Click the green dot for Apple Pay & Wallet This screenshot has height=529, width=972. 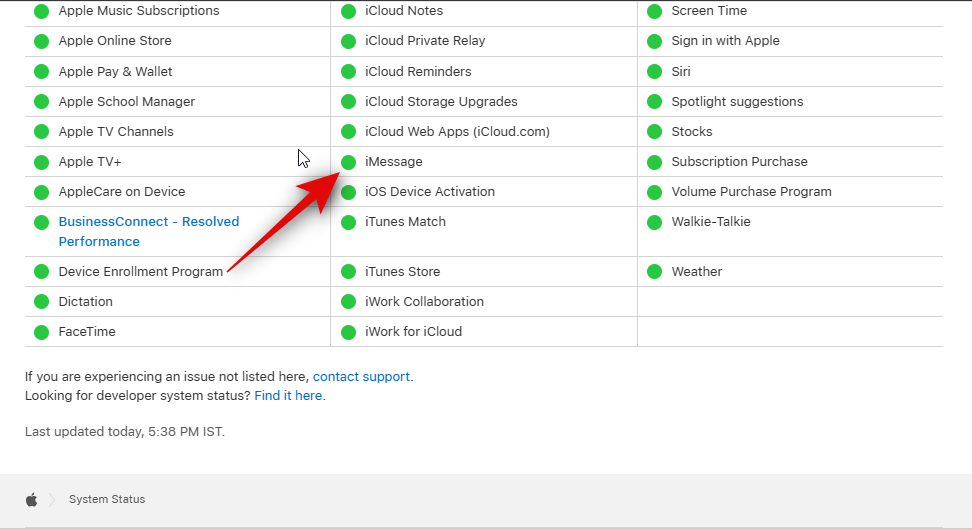(x=42, y=72)
